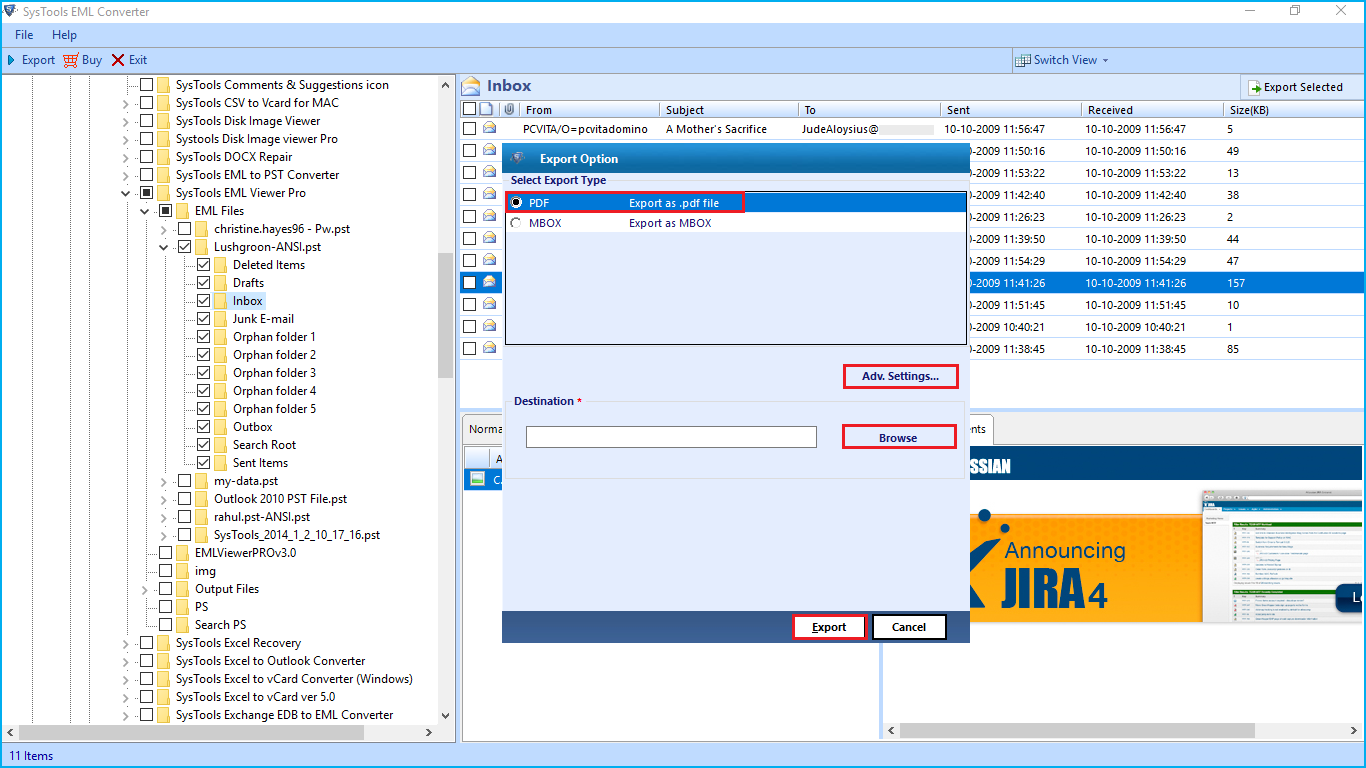Click the attachment paperclip column header
The image size is (1366, 768).
[509, 109]
